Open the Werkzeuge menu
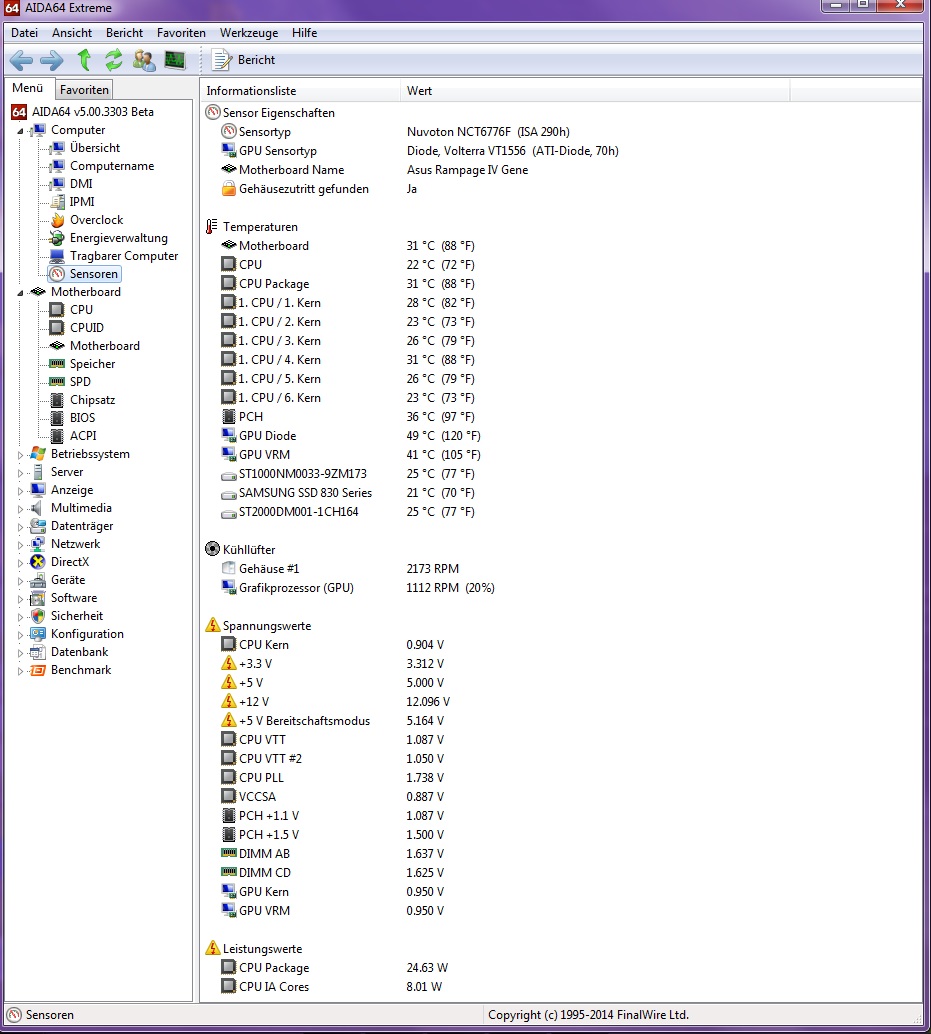931x1034 pixels. (249, 33)
